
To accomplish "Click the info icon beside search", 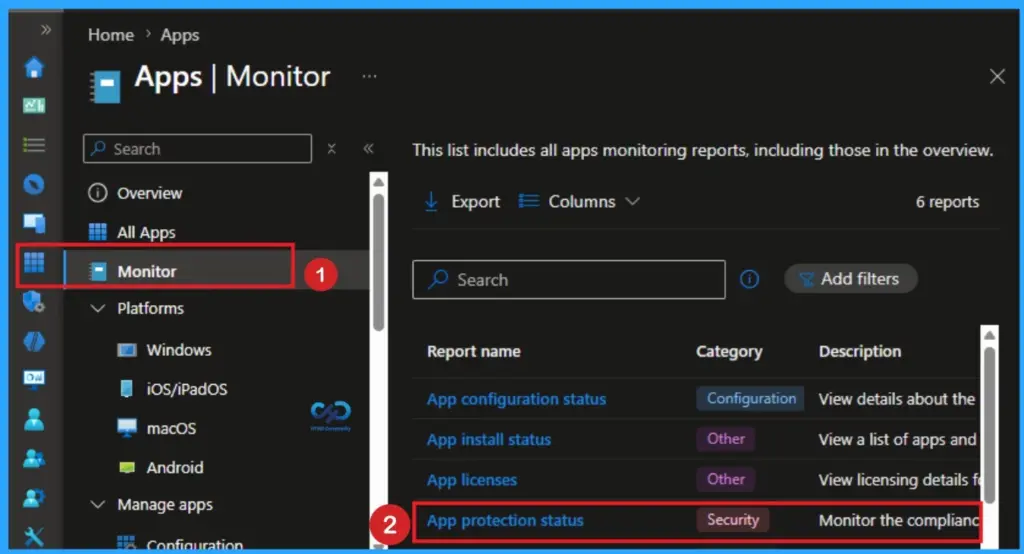I will coord(749,280).
